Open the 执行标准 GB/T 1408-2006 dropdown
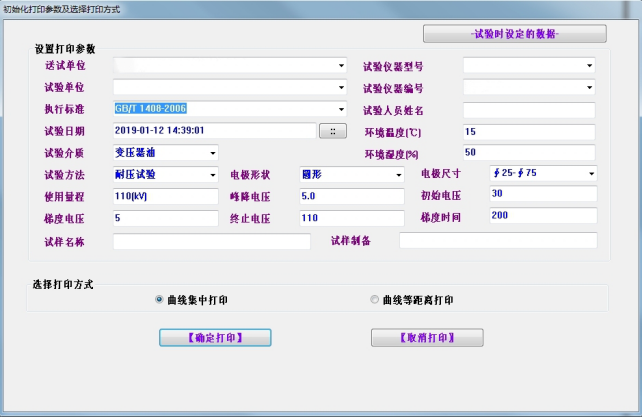Viewport: 643px width, 417px height. tap(340, 109)
